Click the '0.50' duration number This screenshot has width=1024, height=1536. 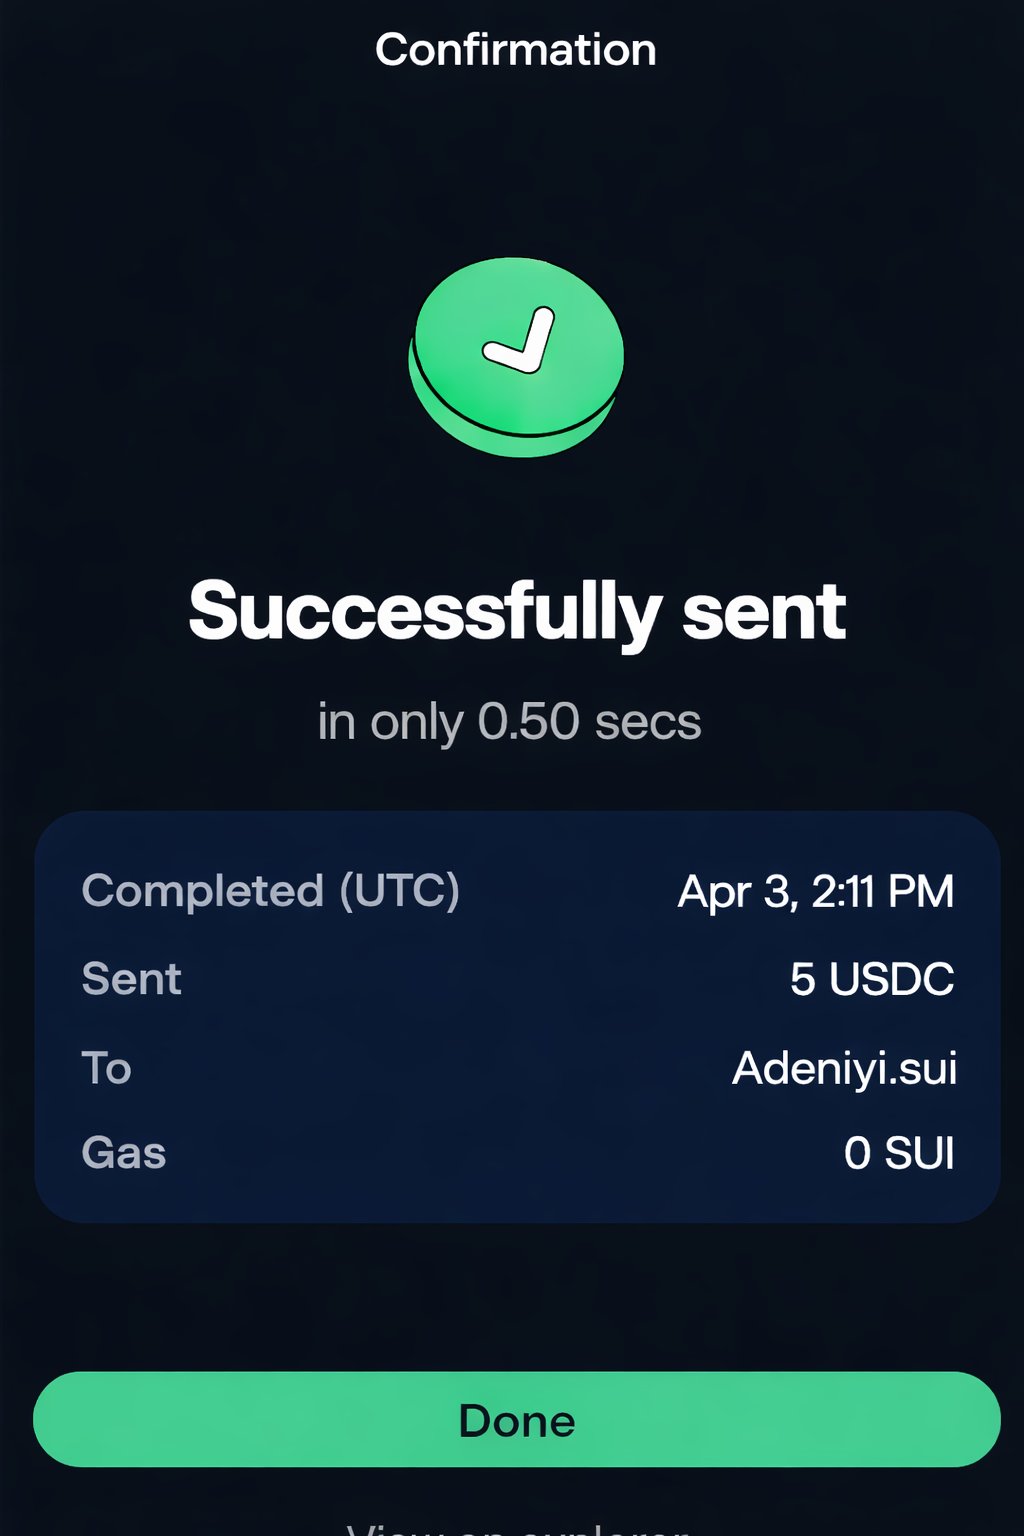(529, 722)
